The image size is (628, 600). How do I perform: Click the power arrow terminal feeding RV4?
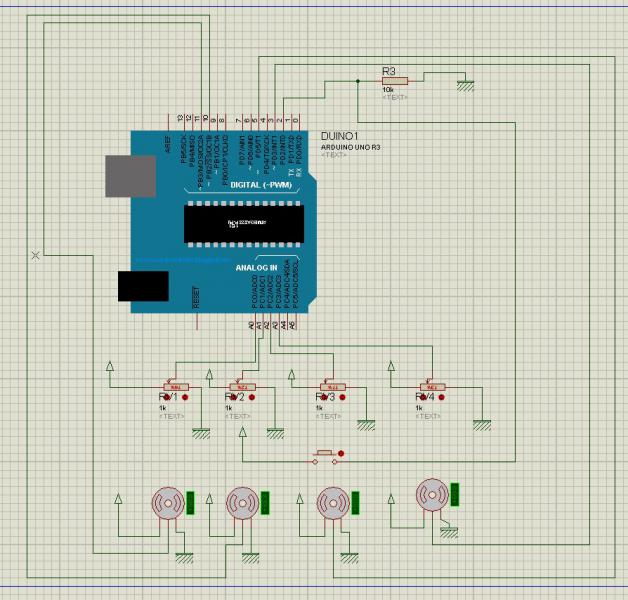click(391, 366)
